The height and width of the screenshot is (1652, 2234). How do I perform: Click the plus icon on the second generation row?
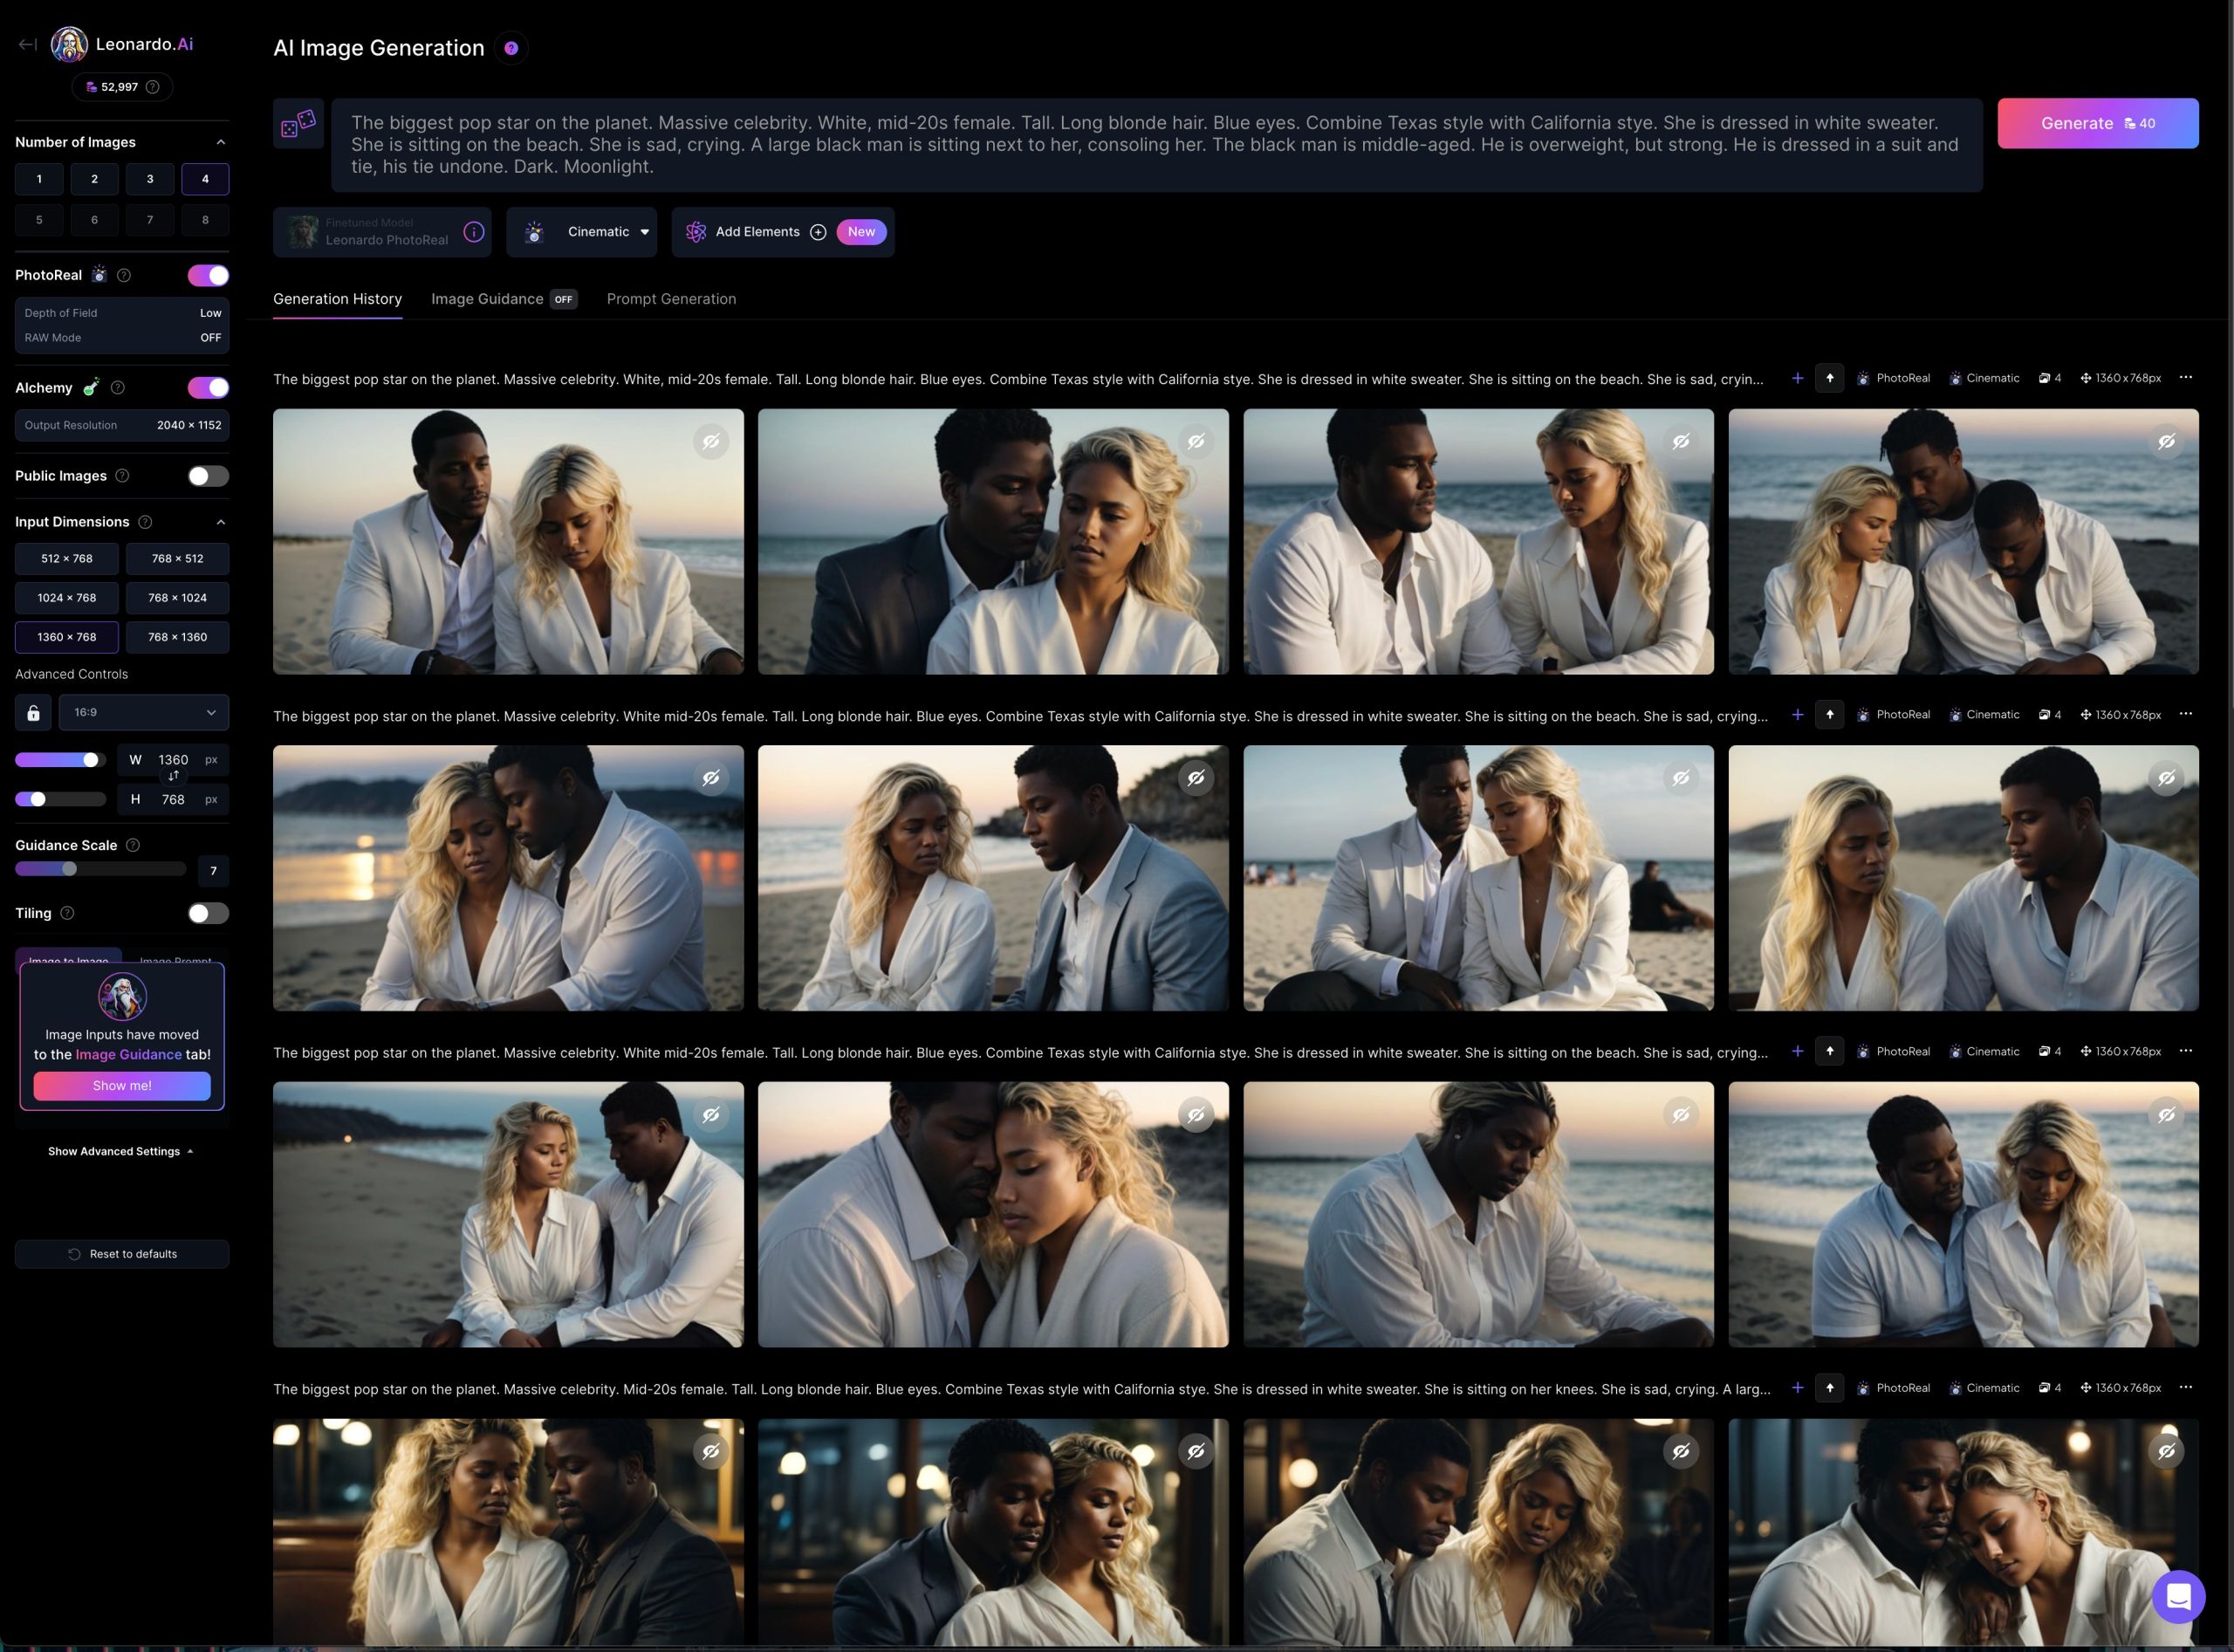point(1797,715)
